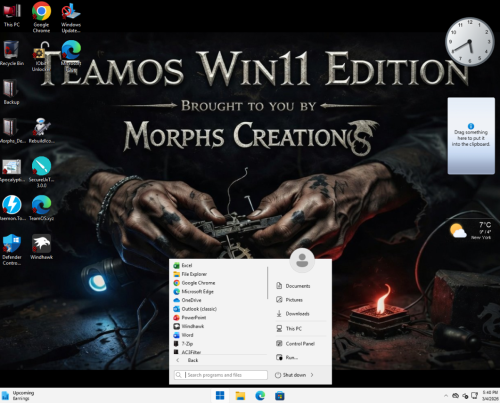Launch Defender Control desktop shortcut
The width and height of the screenshot is (500, 403).
(12, 249)
